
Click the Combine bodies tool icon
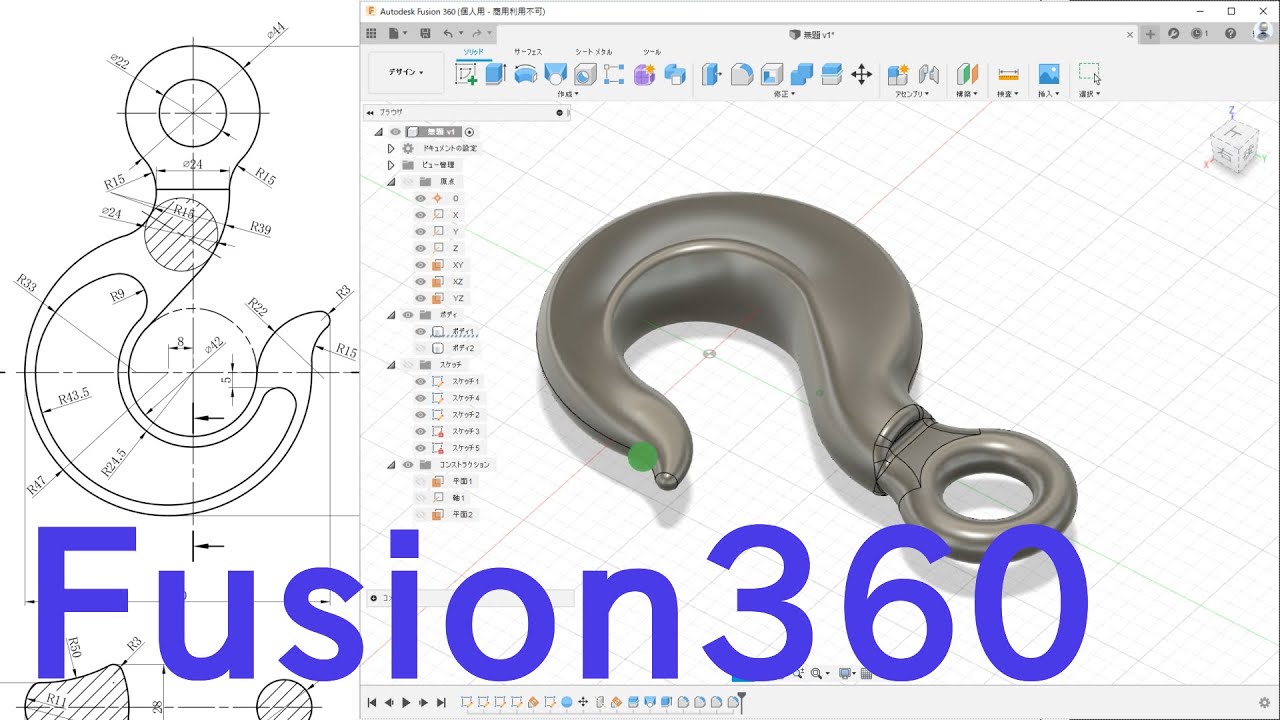pos(801,74)
